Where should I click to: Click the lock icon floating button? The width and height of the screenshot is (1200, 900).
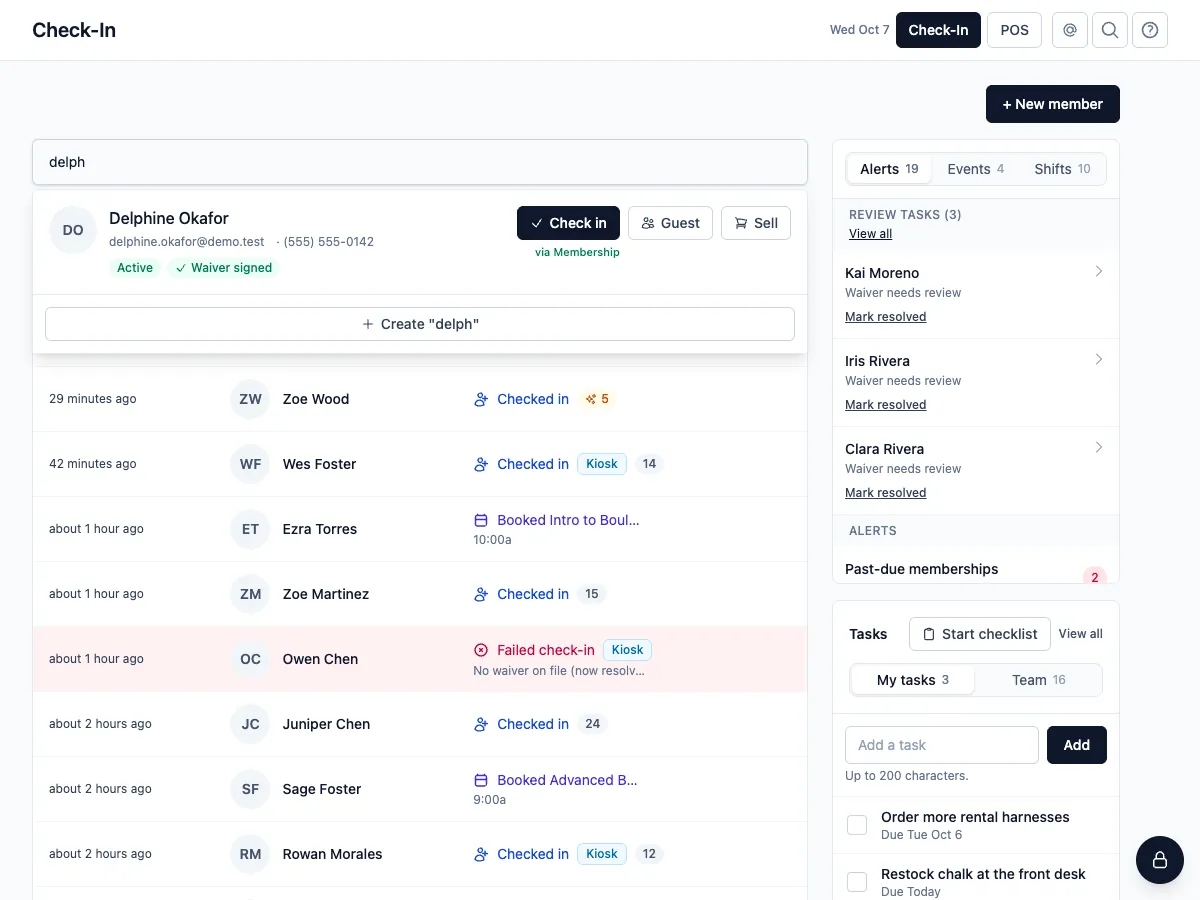pos(1160,860)
